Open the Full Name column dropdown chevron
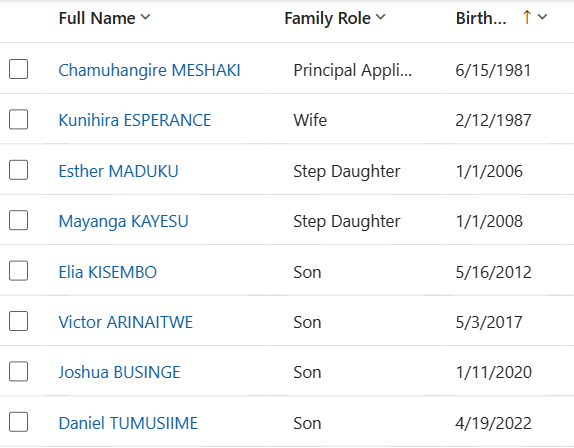574x448 pixels. tap(145, 17)
